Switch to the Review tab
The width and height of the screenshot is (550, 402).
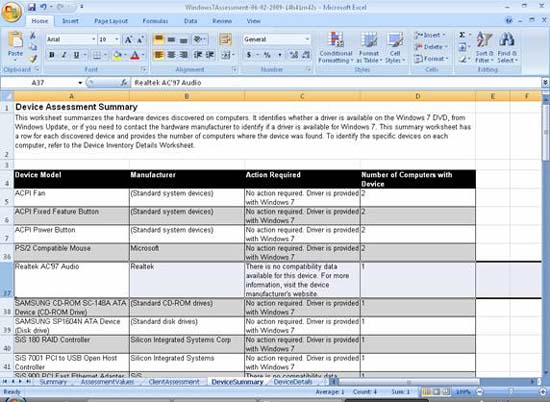point(222,21)
